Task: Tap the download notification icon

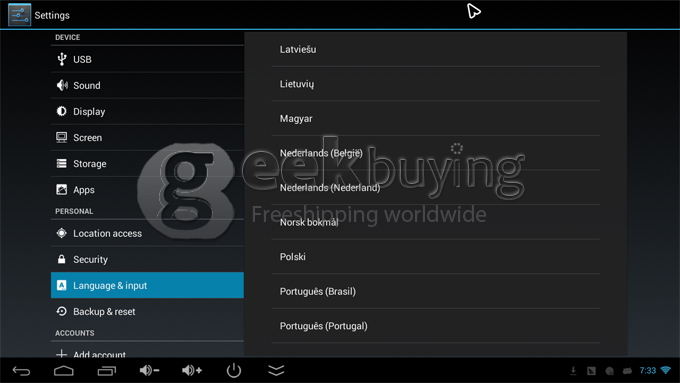Action: (x=573, y=370)
